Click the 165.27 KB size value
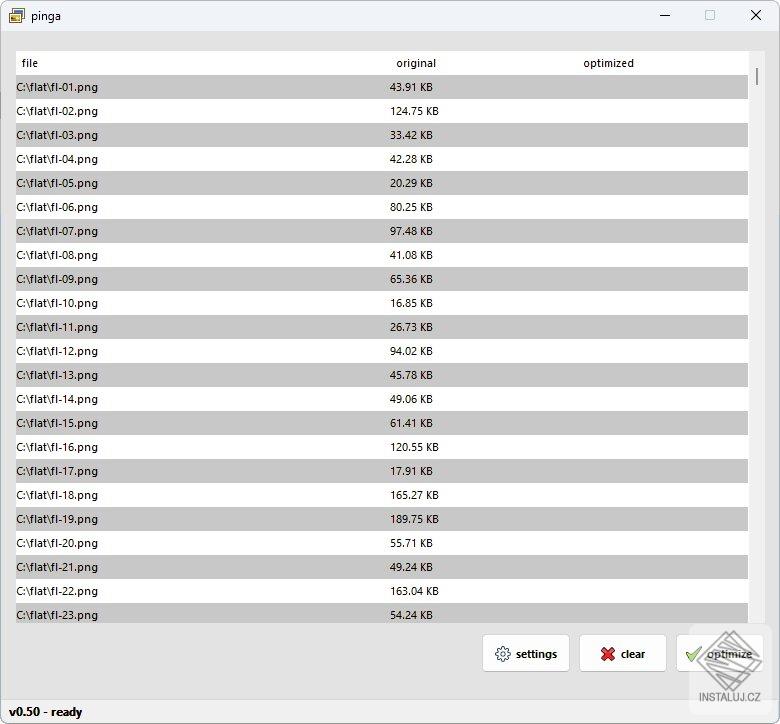780x724 pixels. point(414,495)
